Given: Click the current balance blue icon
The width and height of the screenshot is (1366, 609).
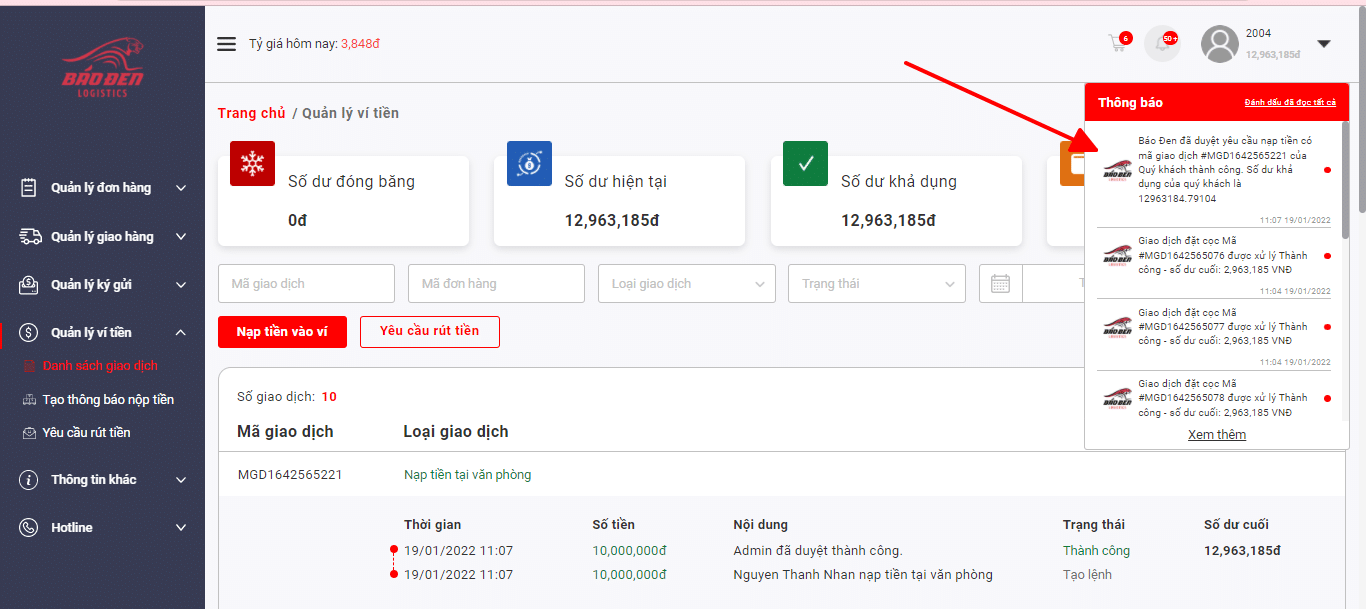Looking at the screenshot, I should 529,164.
